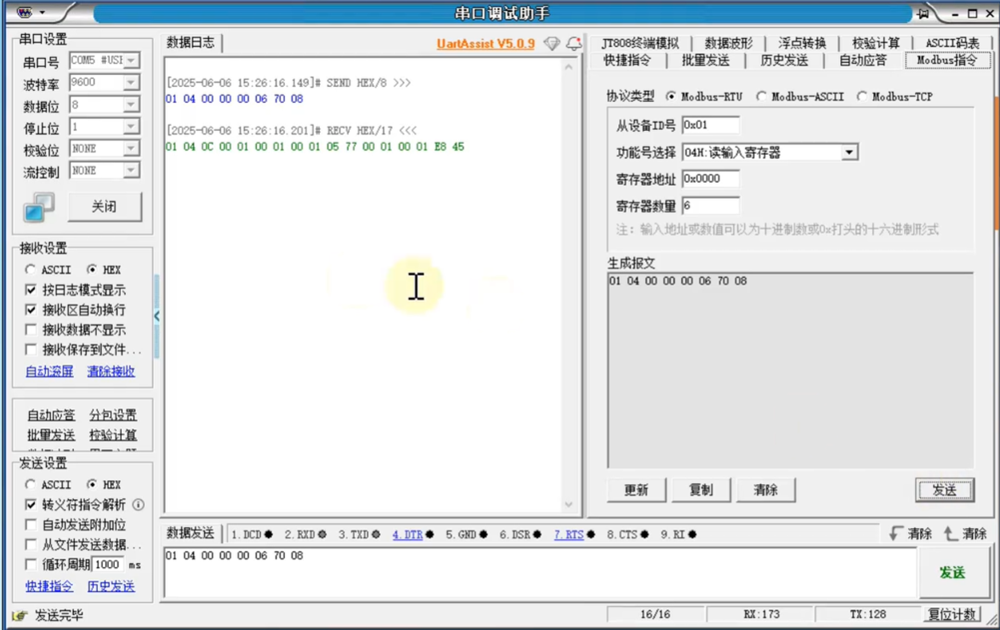Click the 清除接收 link
The height and width of the screenshot is (630, 1000).
click(110, 372)
